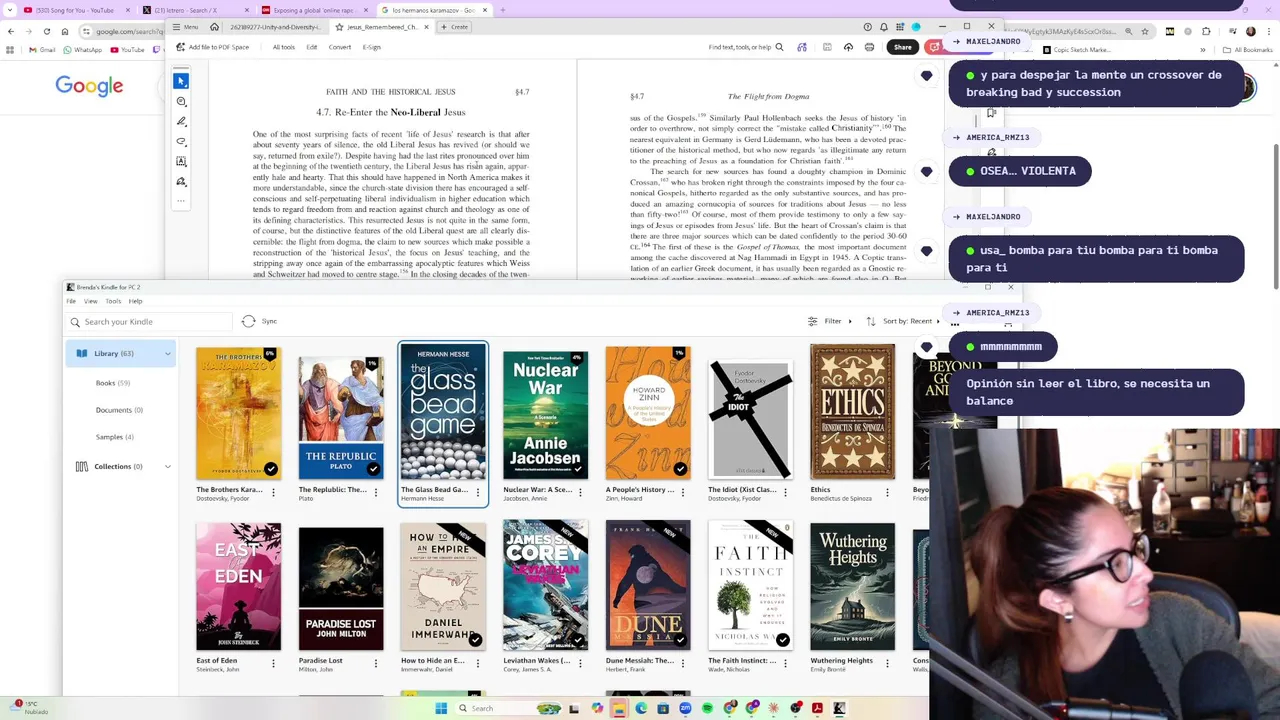The image size is (1280, 720).
Task: Go back in Chrome browser
Action: [x=10, y=31]
